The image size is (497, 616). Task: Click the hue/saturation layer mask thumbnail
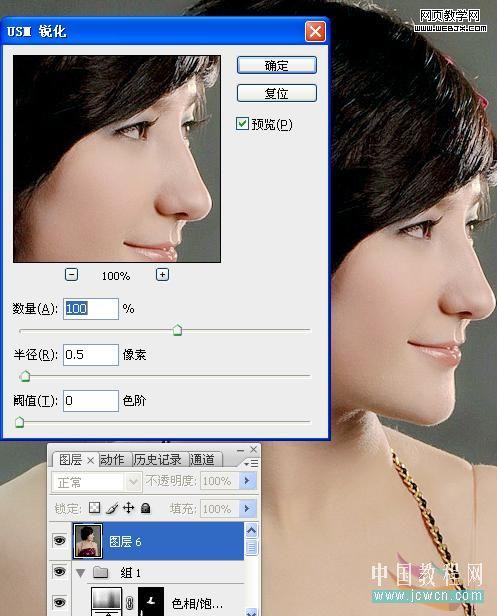[151, 601]
